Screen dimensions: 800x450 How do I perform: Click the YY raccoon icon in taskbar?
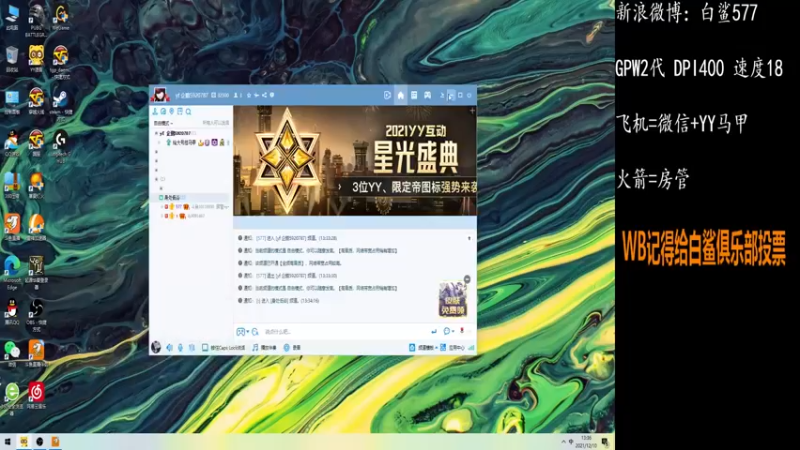23,441
